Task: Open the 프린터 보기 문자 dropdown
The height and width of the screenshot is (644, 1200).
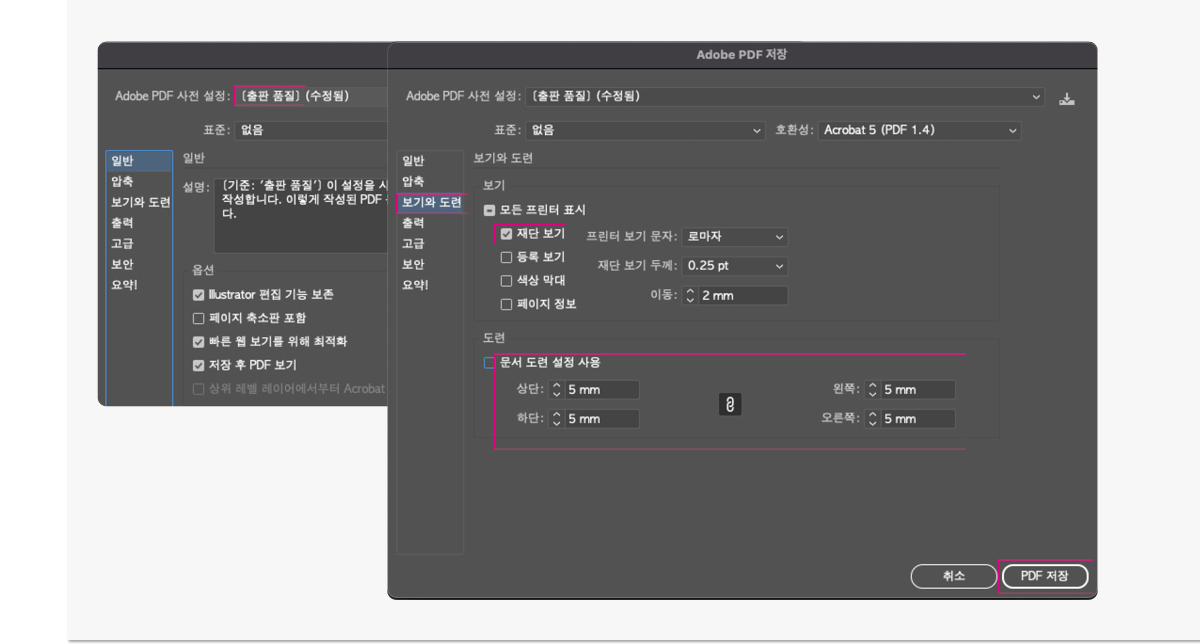Action: (735, 237)
